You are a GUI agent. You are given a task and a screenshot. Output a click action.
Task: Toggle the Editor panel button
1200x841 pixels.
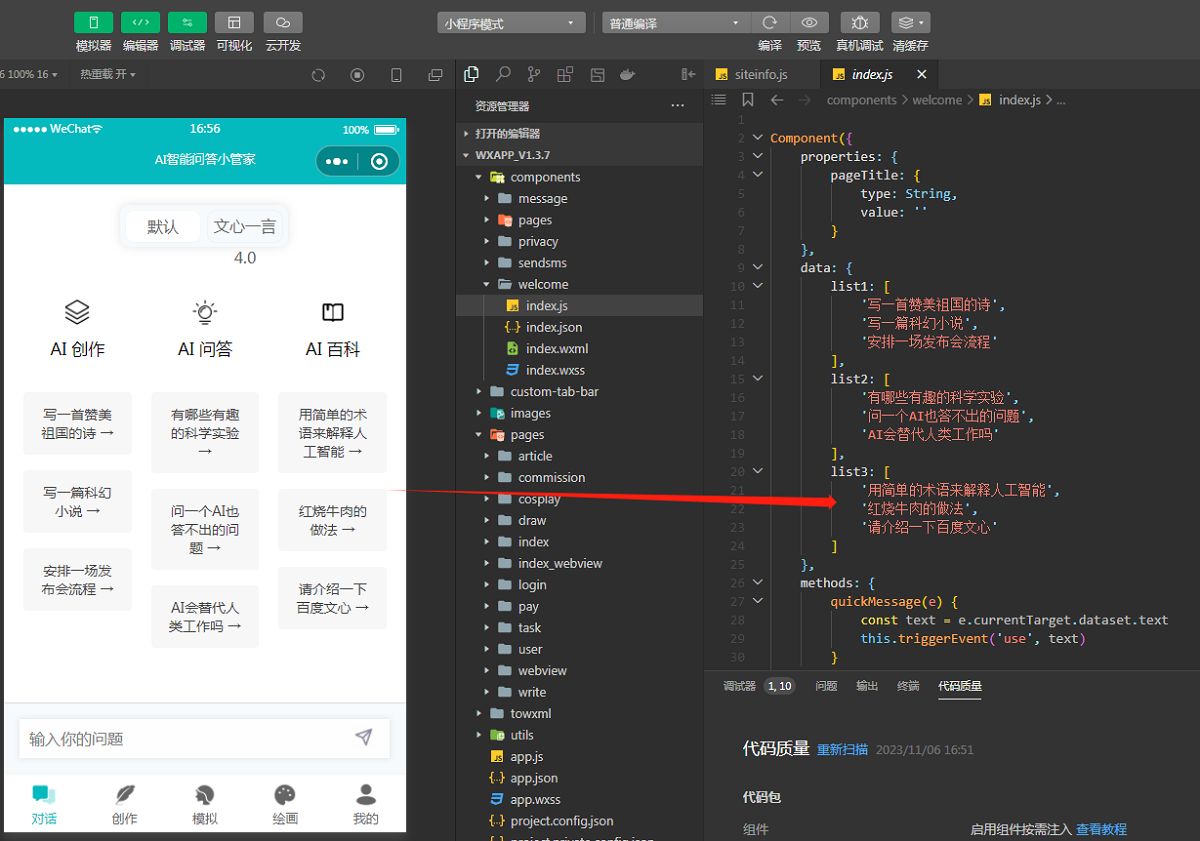coord(140,23)
